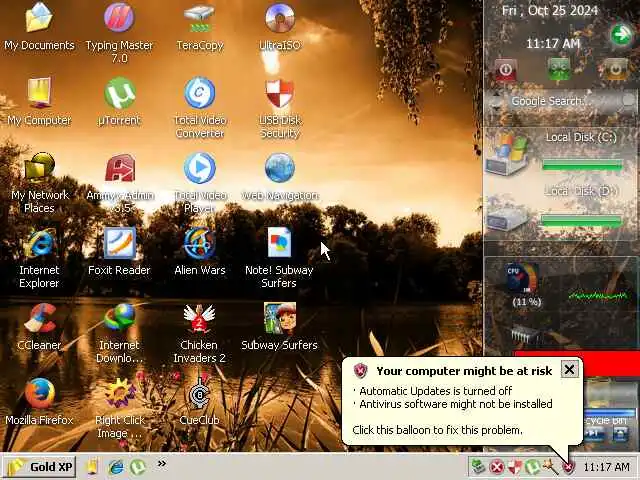
Task: Click the Local Disk (D:) usage bar
Action: tap(581, 220)
